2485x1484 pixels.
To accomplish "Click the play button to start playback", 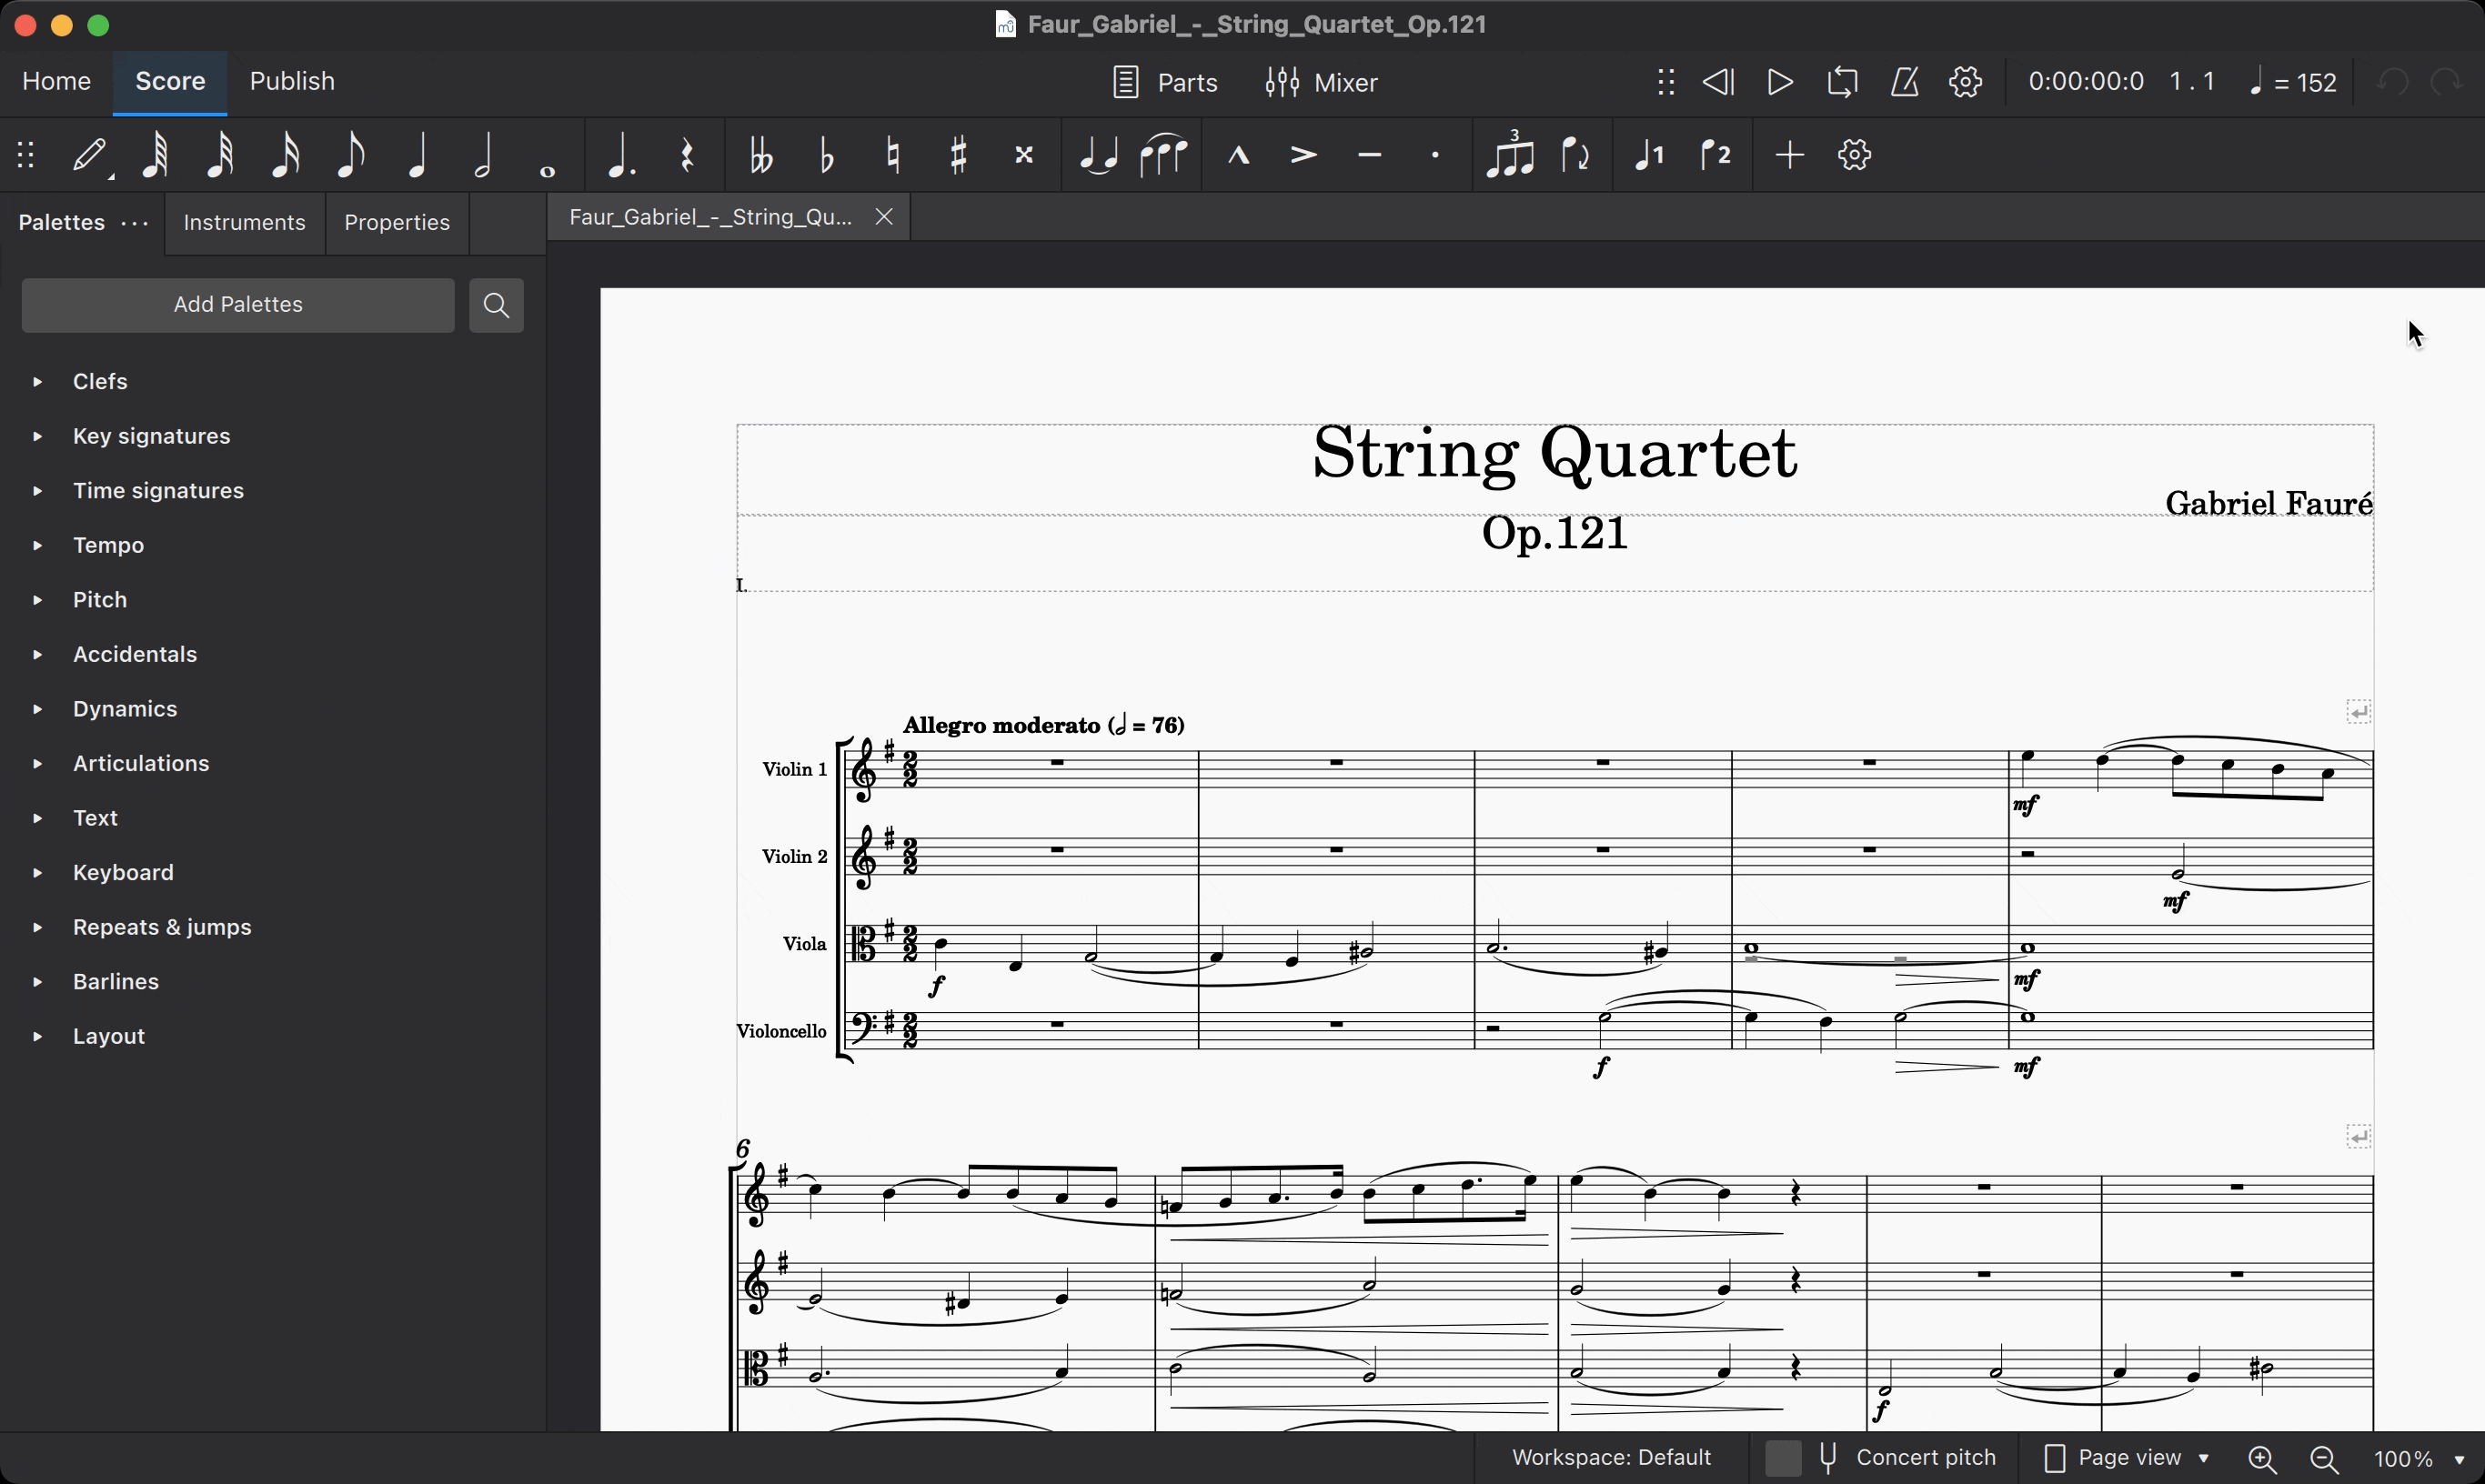I will pos(1780,83).
